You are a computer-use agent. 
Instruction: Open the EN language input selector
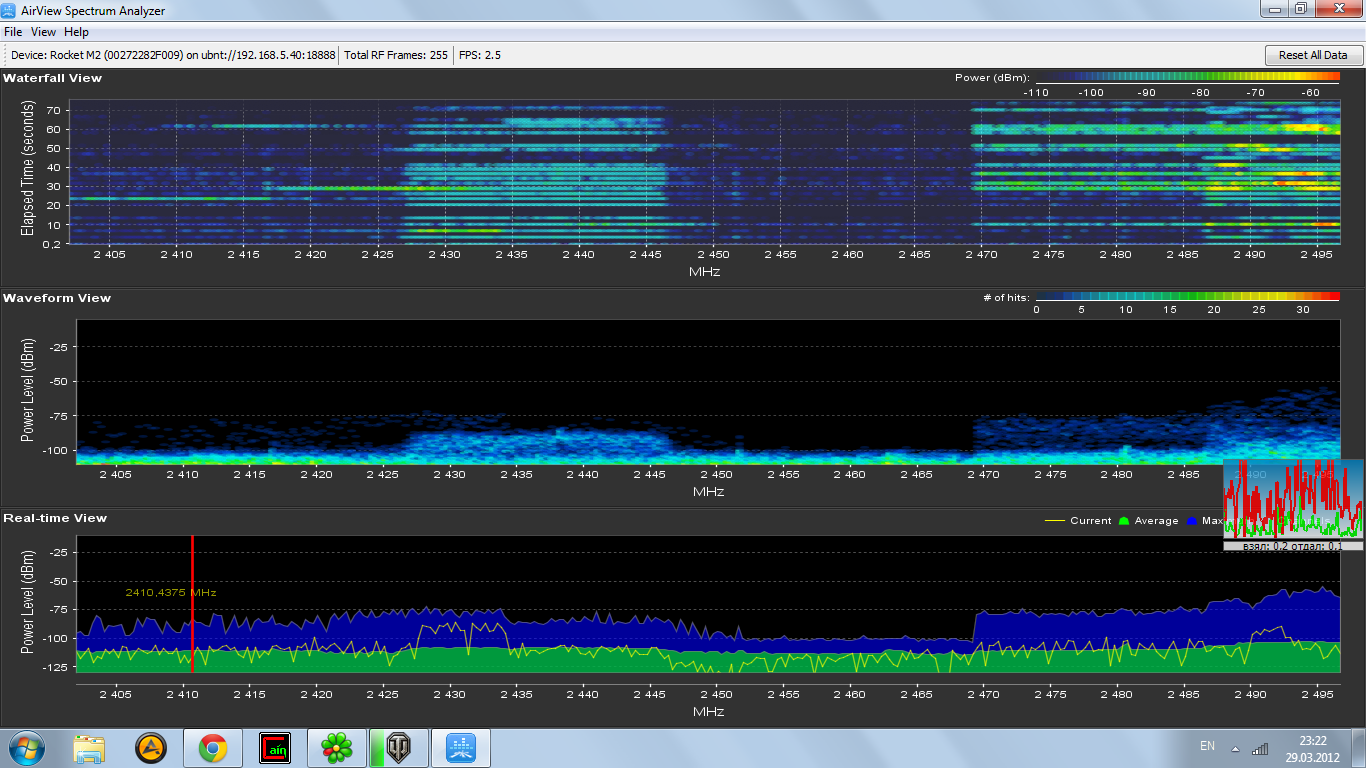(x=1207, y=746)
